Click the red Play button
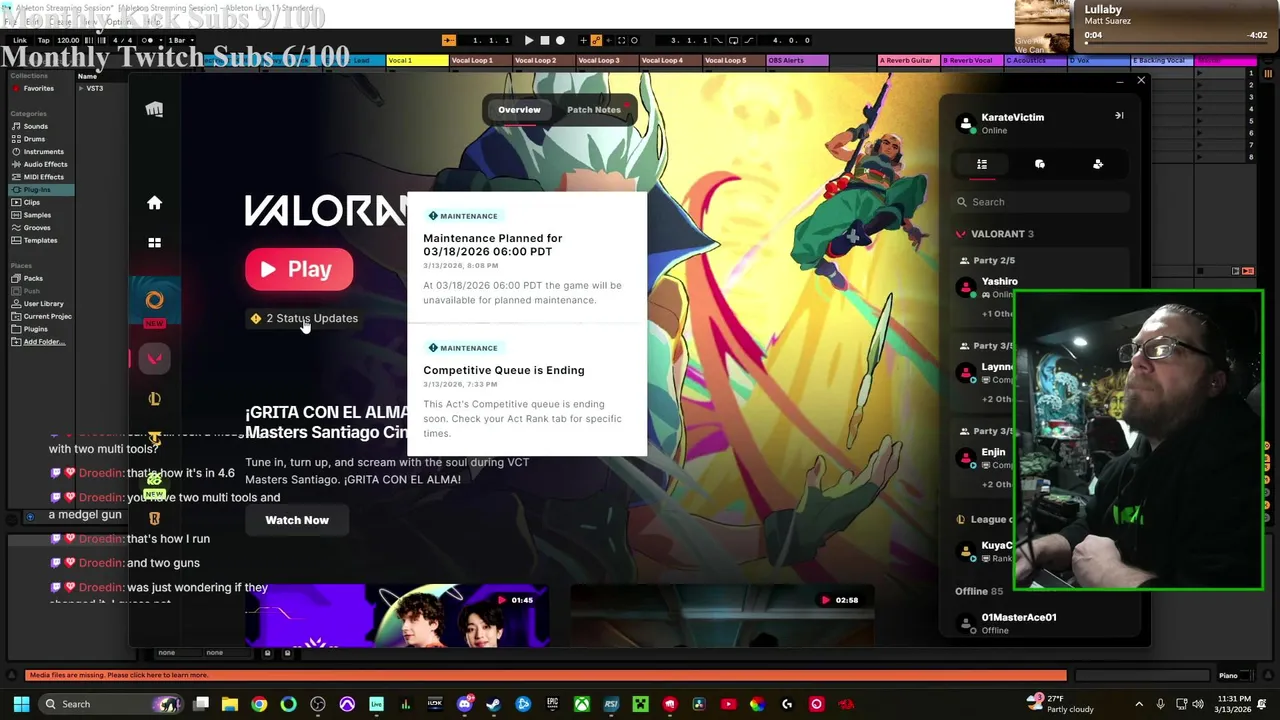 click(x=299, y=269)
